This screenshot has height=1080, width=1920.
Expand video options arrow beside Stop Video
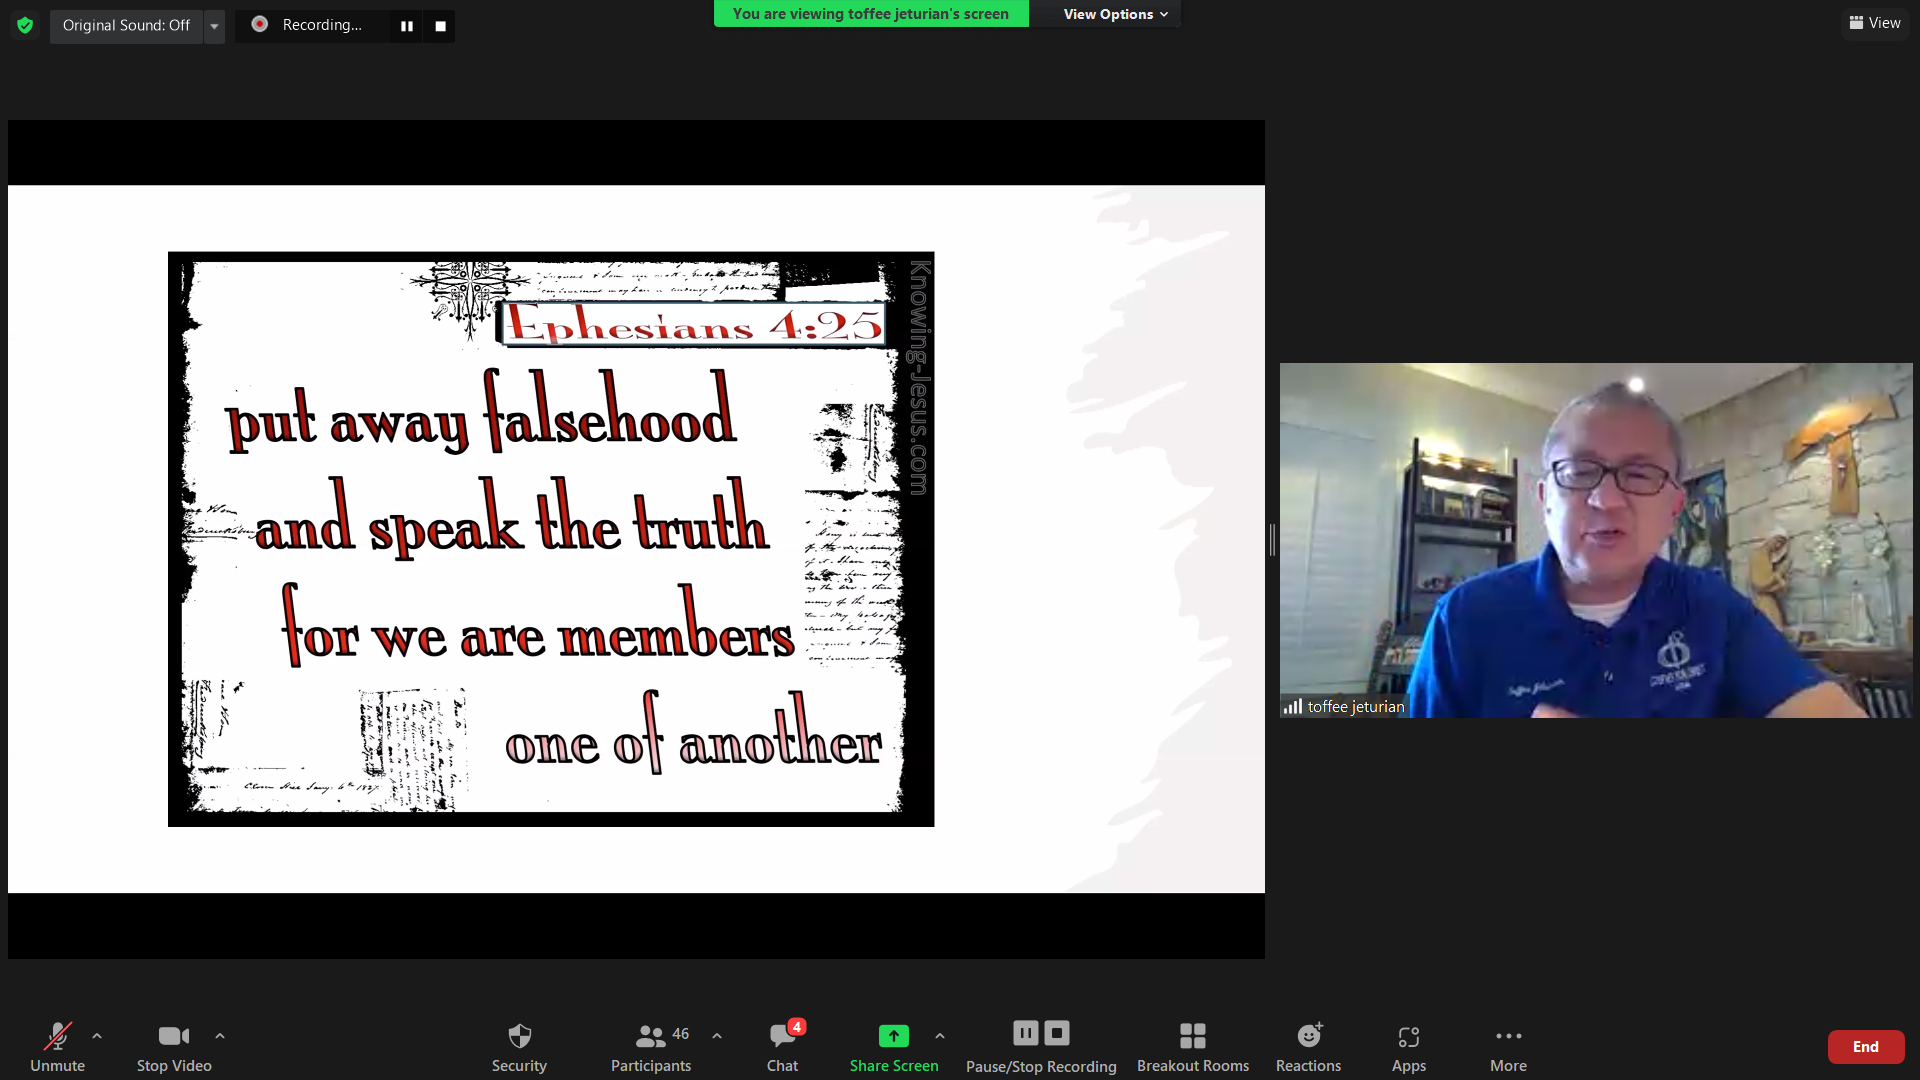(x=220, y=1036)
